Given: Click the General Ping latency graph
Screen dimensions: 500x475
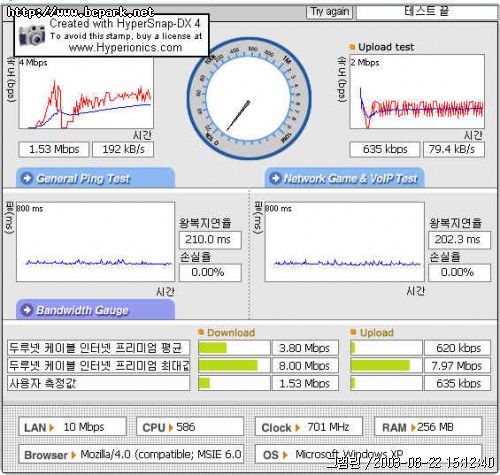Looking at the screenshot, I should (x=95, y=242).
